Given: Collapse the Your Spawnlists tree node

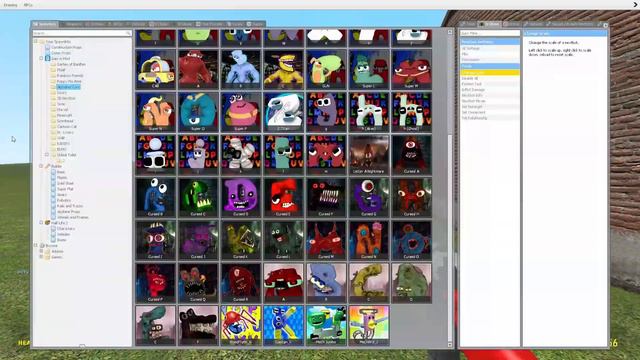Looking at the screenshot, I should point(36,42).
